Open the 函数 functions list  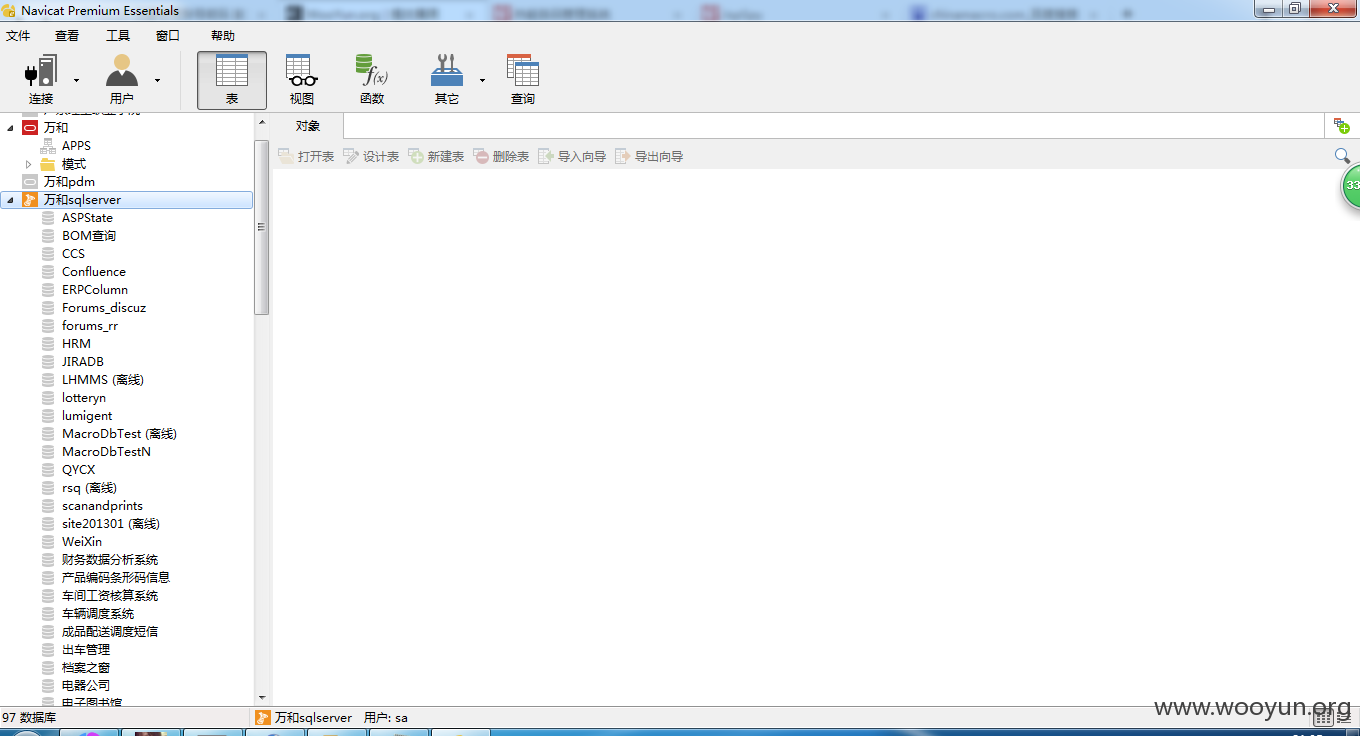(372, 80)
